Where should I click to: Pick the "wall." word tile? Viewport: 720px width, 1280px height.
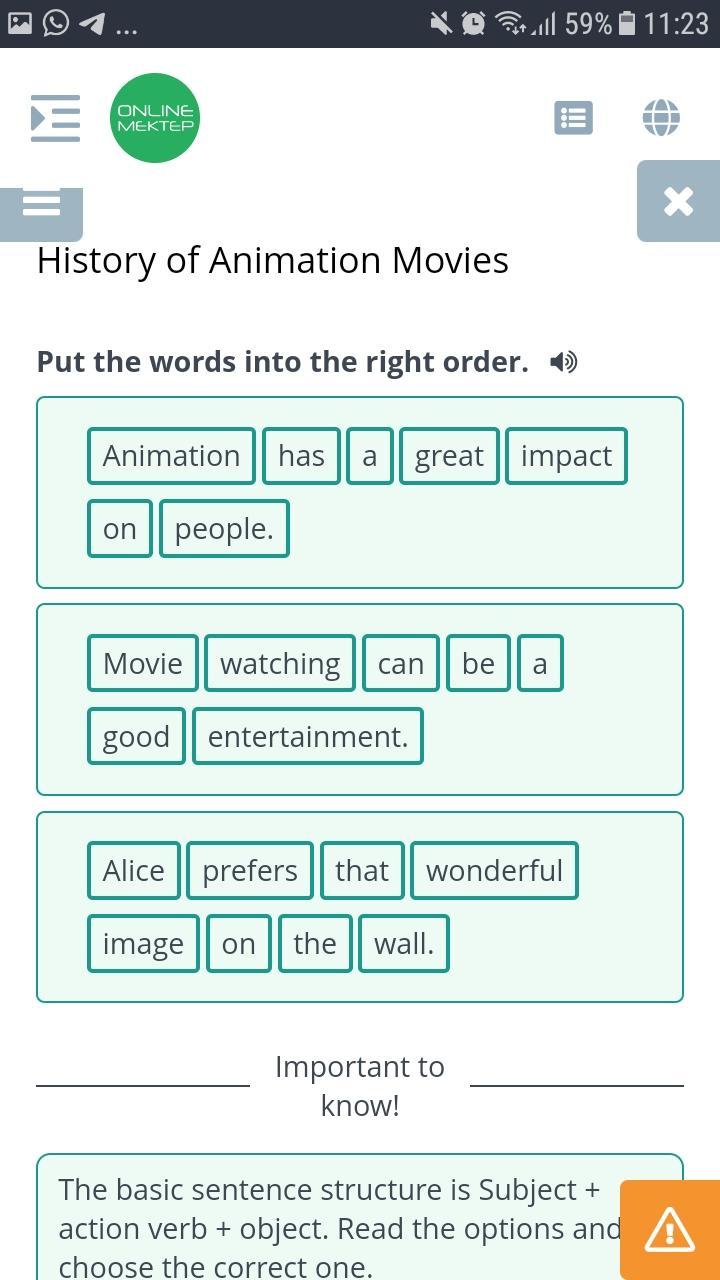404,944
